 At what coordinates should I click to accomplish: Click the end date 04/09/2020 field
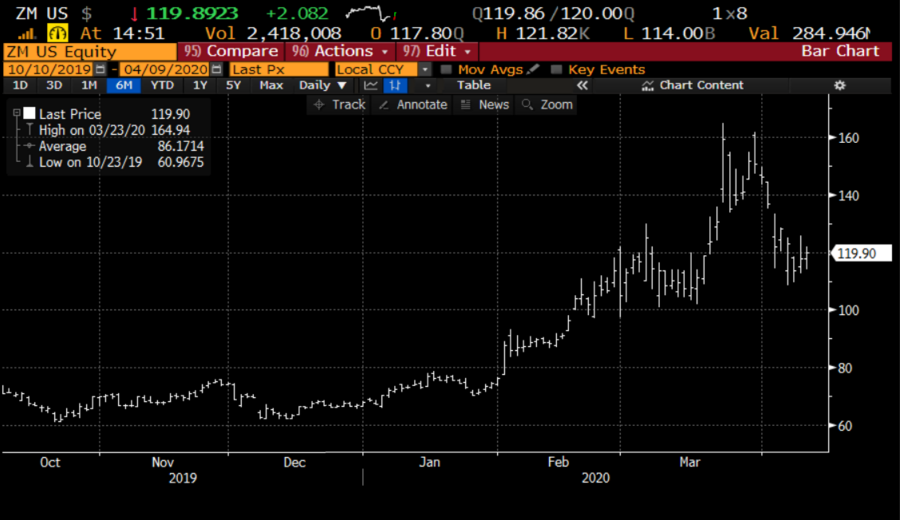click(x=166, y=69)
